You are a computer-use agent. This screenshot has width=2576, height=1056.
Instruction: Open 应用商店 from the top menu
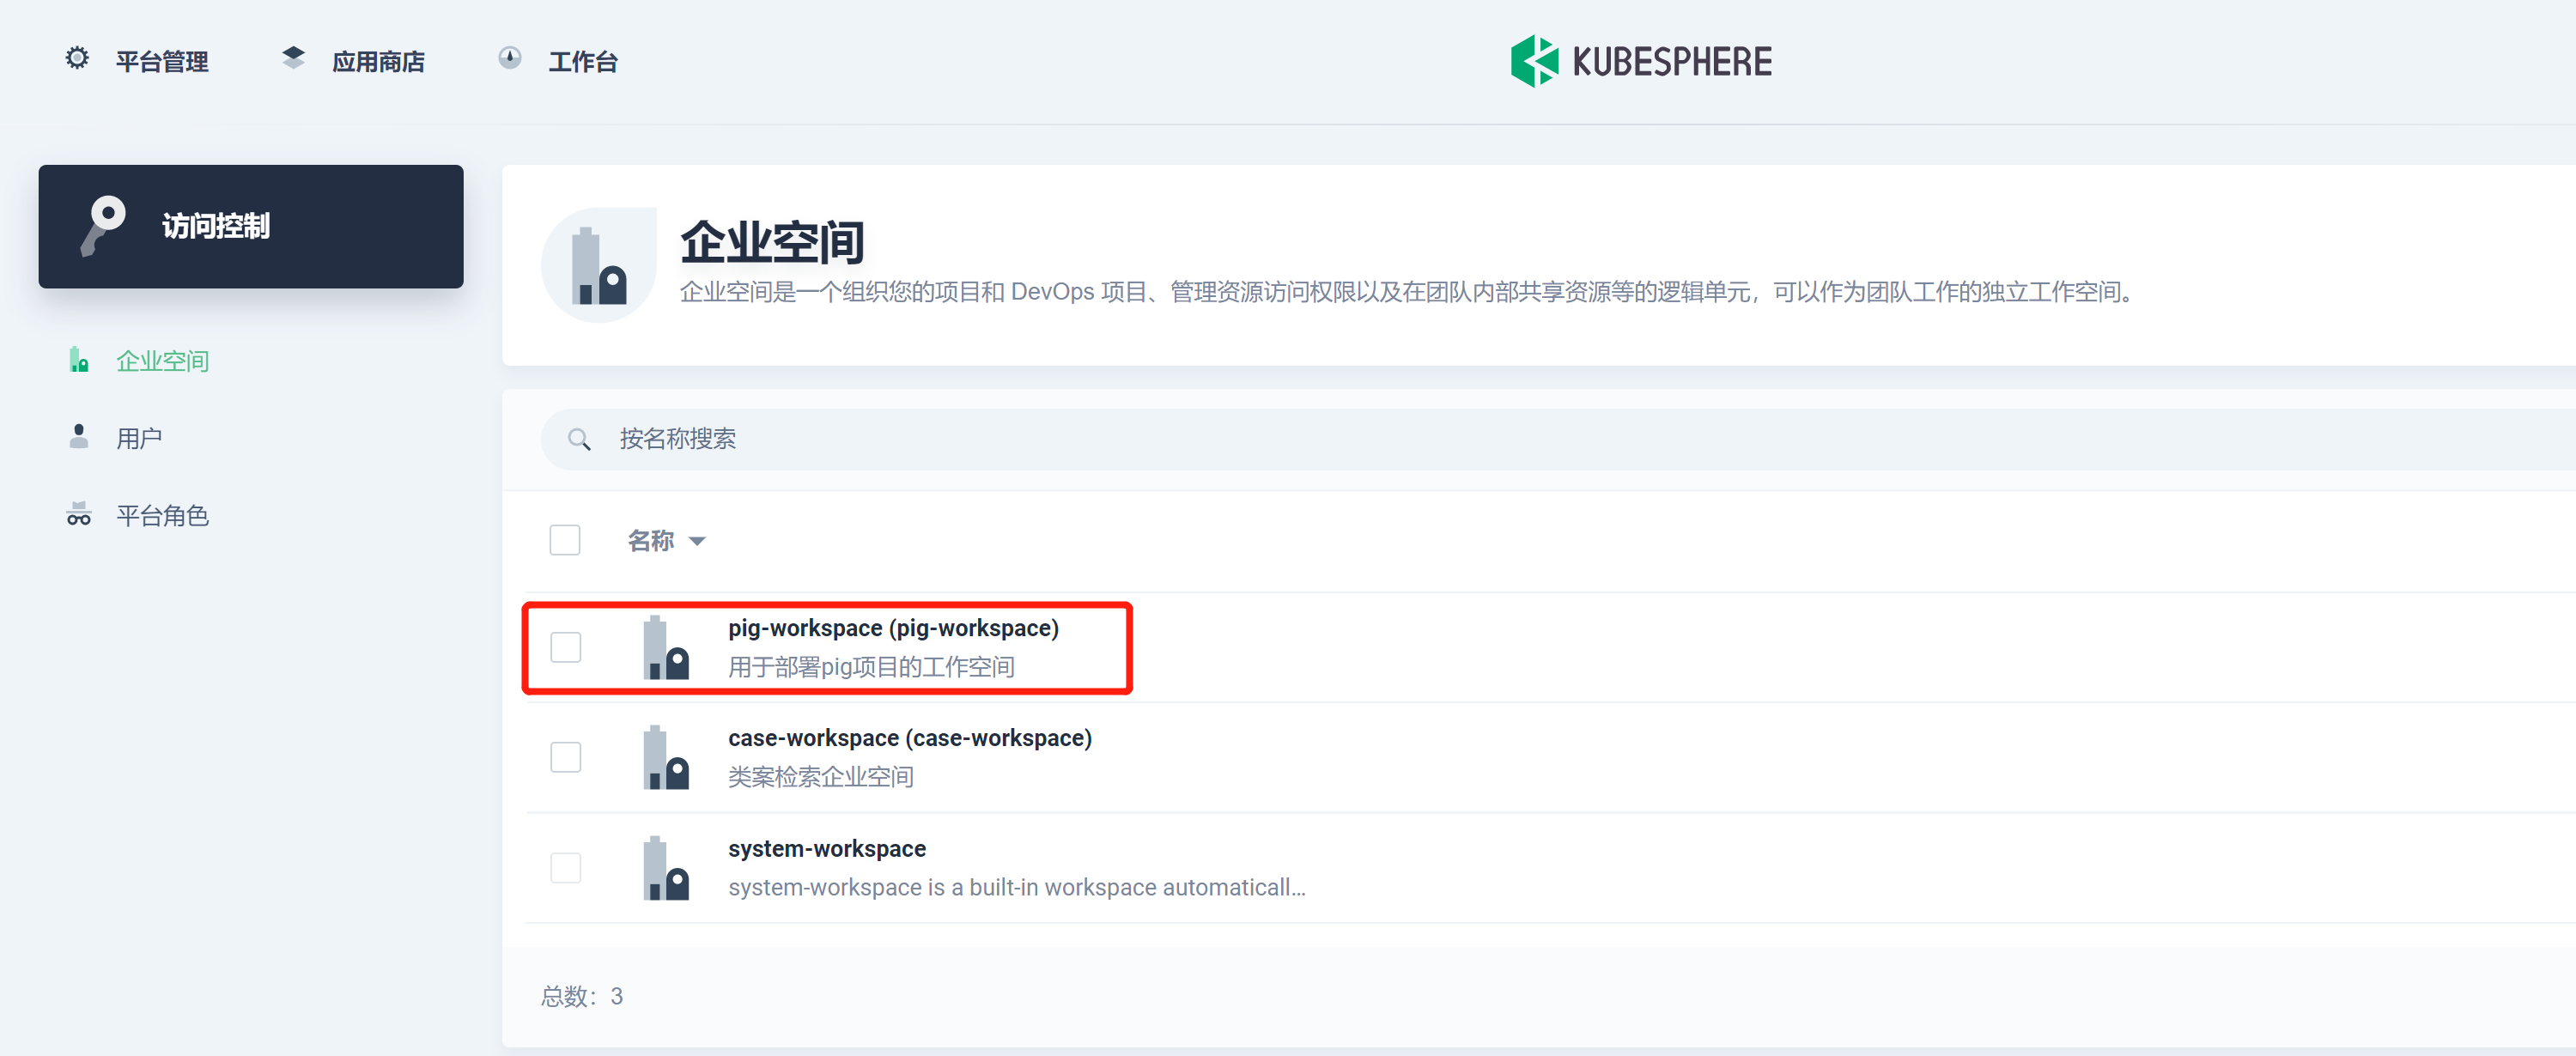pyautogui.click(x=378, y=60)
